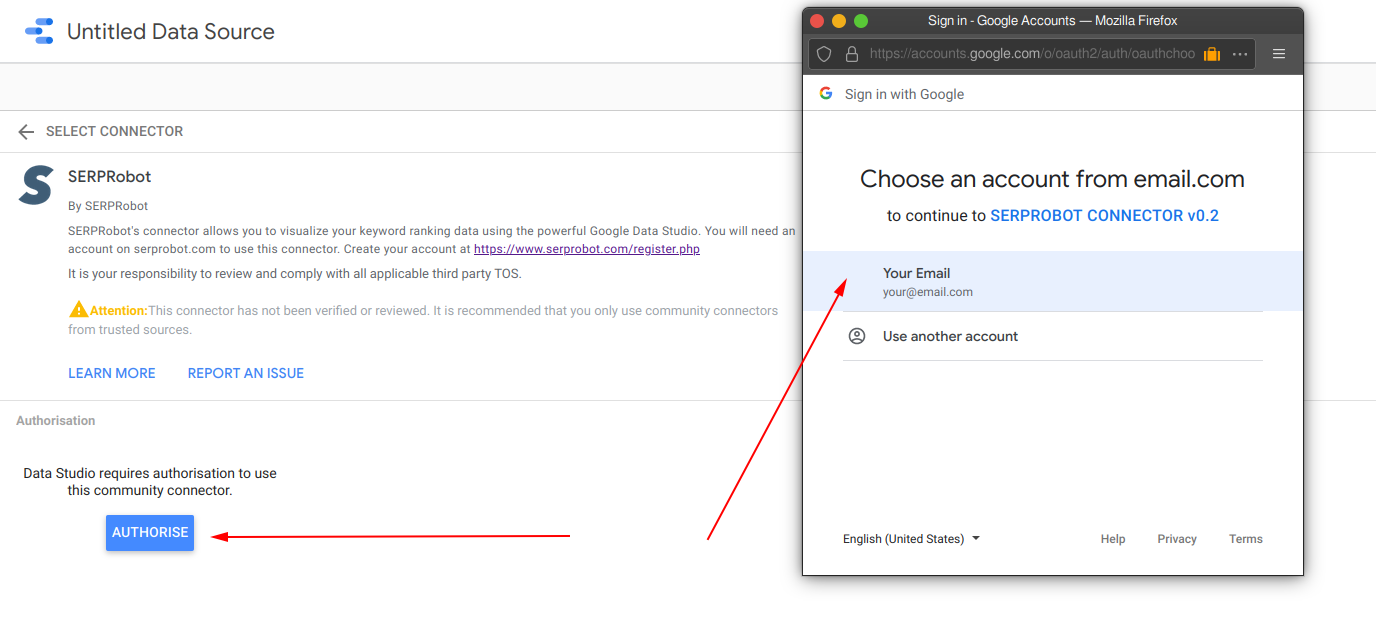
Task: Click the padlock site security icon
Action: [x=852, y=54]
